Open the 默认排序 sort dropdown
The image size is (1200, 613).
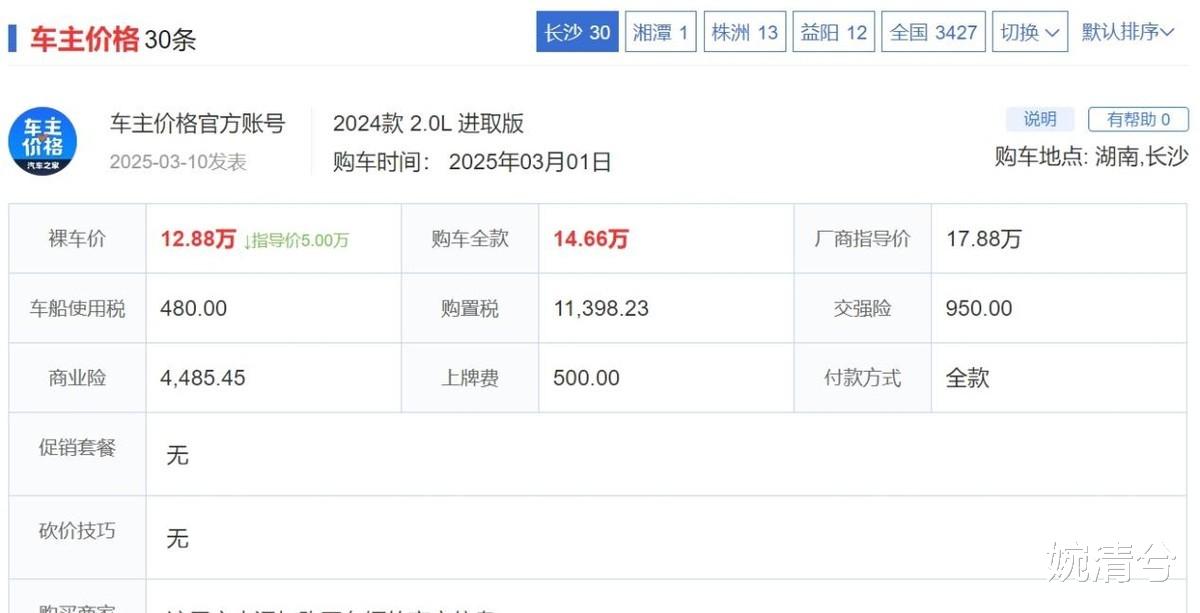(1128, 32)
